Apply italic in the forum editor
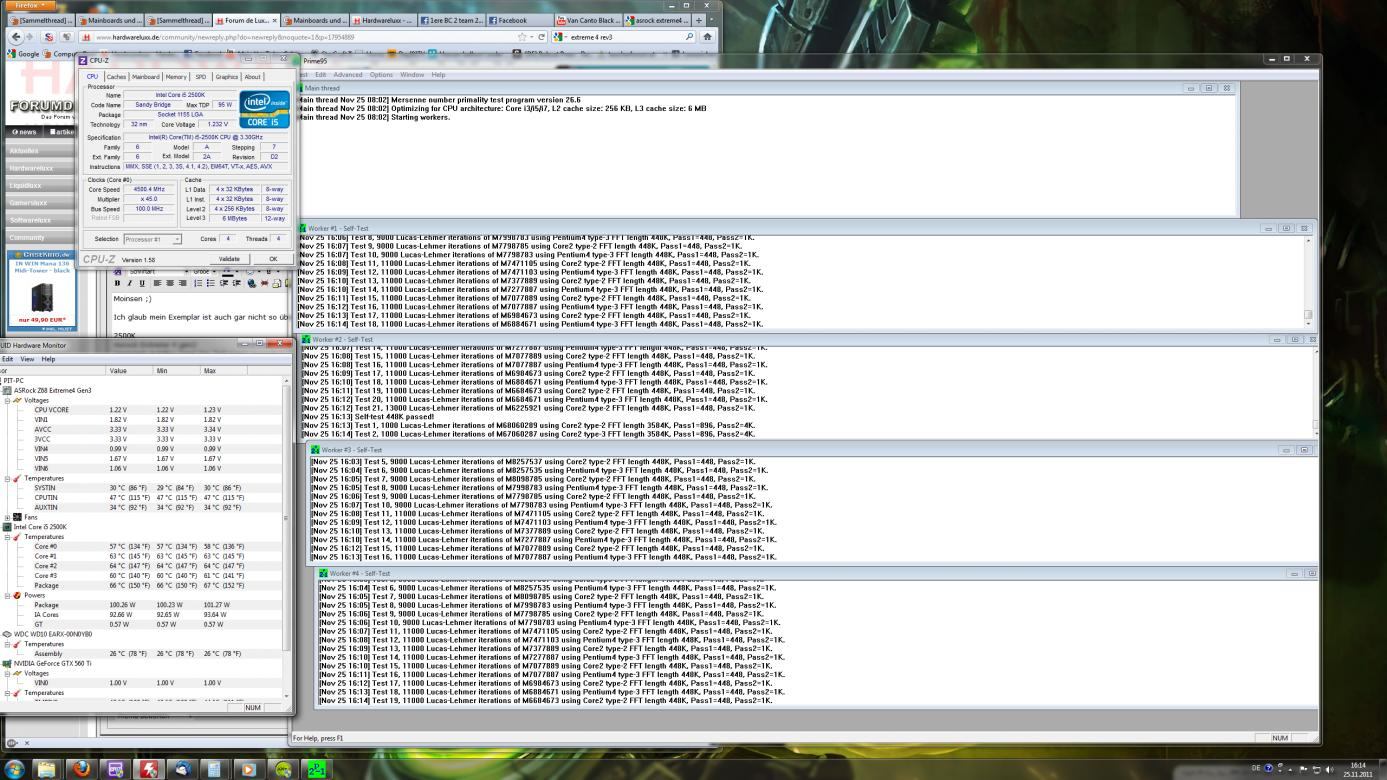1387x780 pixels. coord(130,283)
